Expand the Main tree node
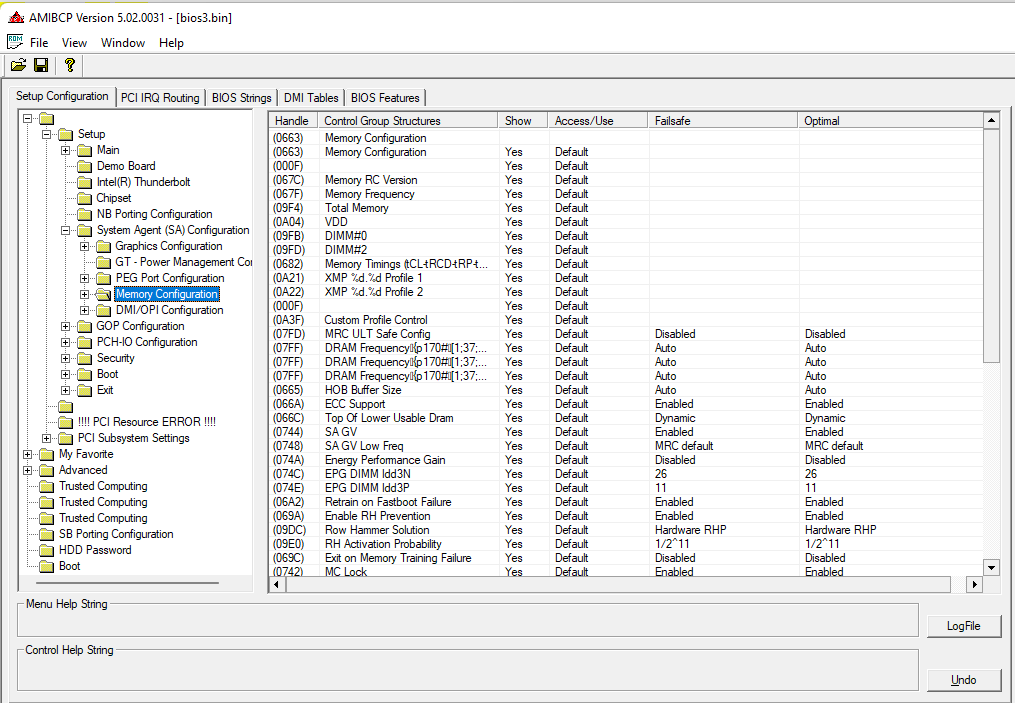This screenshot has width=1015, height=703. pos(65,150)
